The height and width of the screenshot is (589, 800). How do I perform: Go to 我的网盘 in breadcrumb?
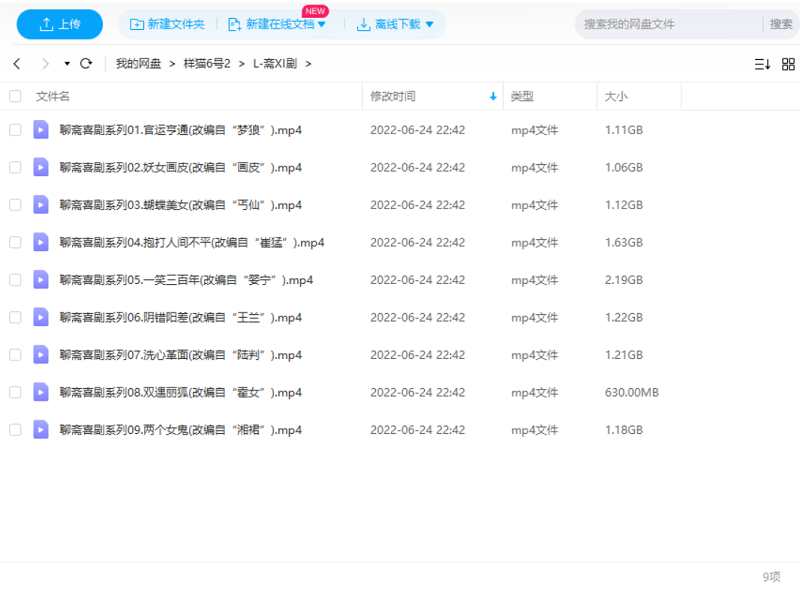pyautogui.click(x=139, y=64)
